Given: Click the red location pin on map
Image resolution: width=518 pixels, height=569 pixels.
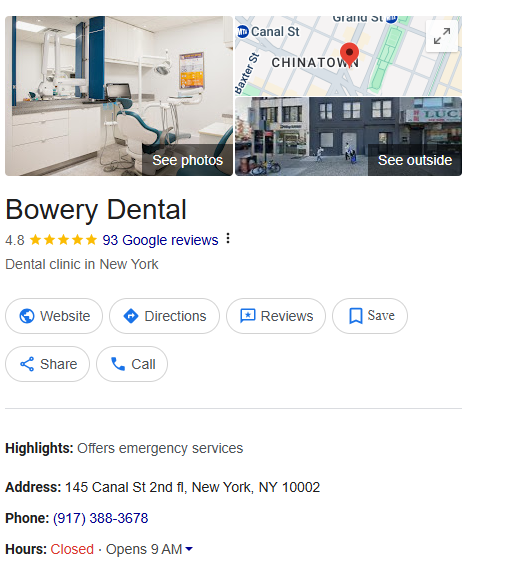Looking at the screenshot, I should (x=349, y=55).
